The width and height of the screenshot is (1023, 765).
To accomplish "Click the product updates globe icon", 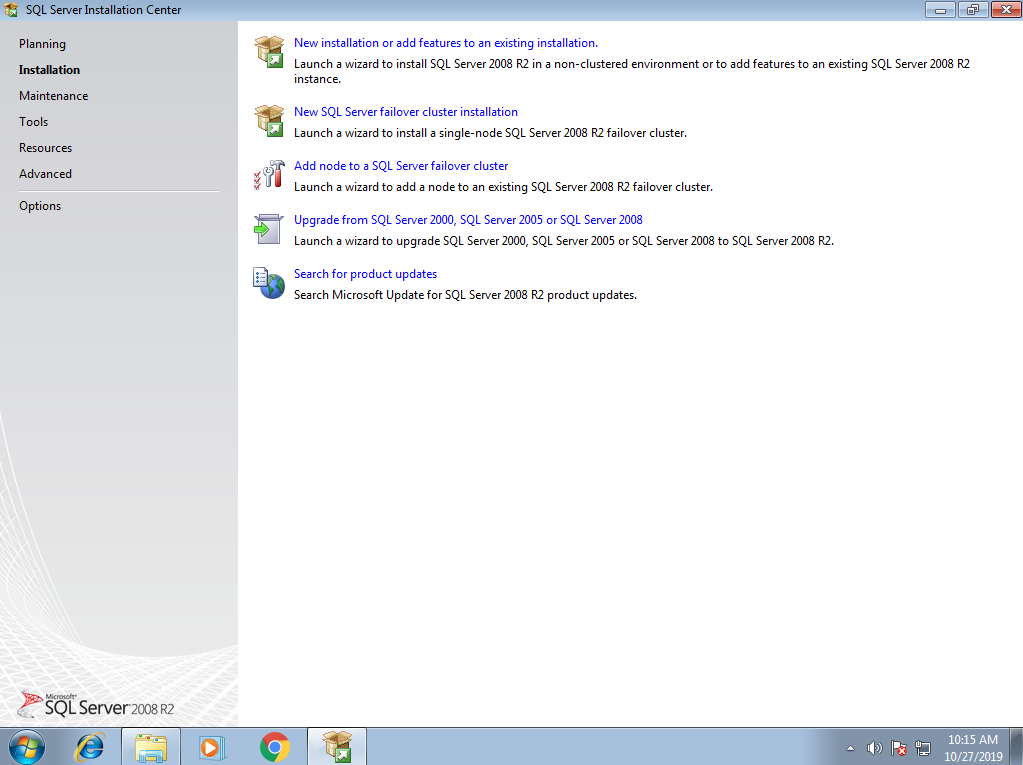I will (x=269, y=283).
